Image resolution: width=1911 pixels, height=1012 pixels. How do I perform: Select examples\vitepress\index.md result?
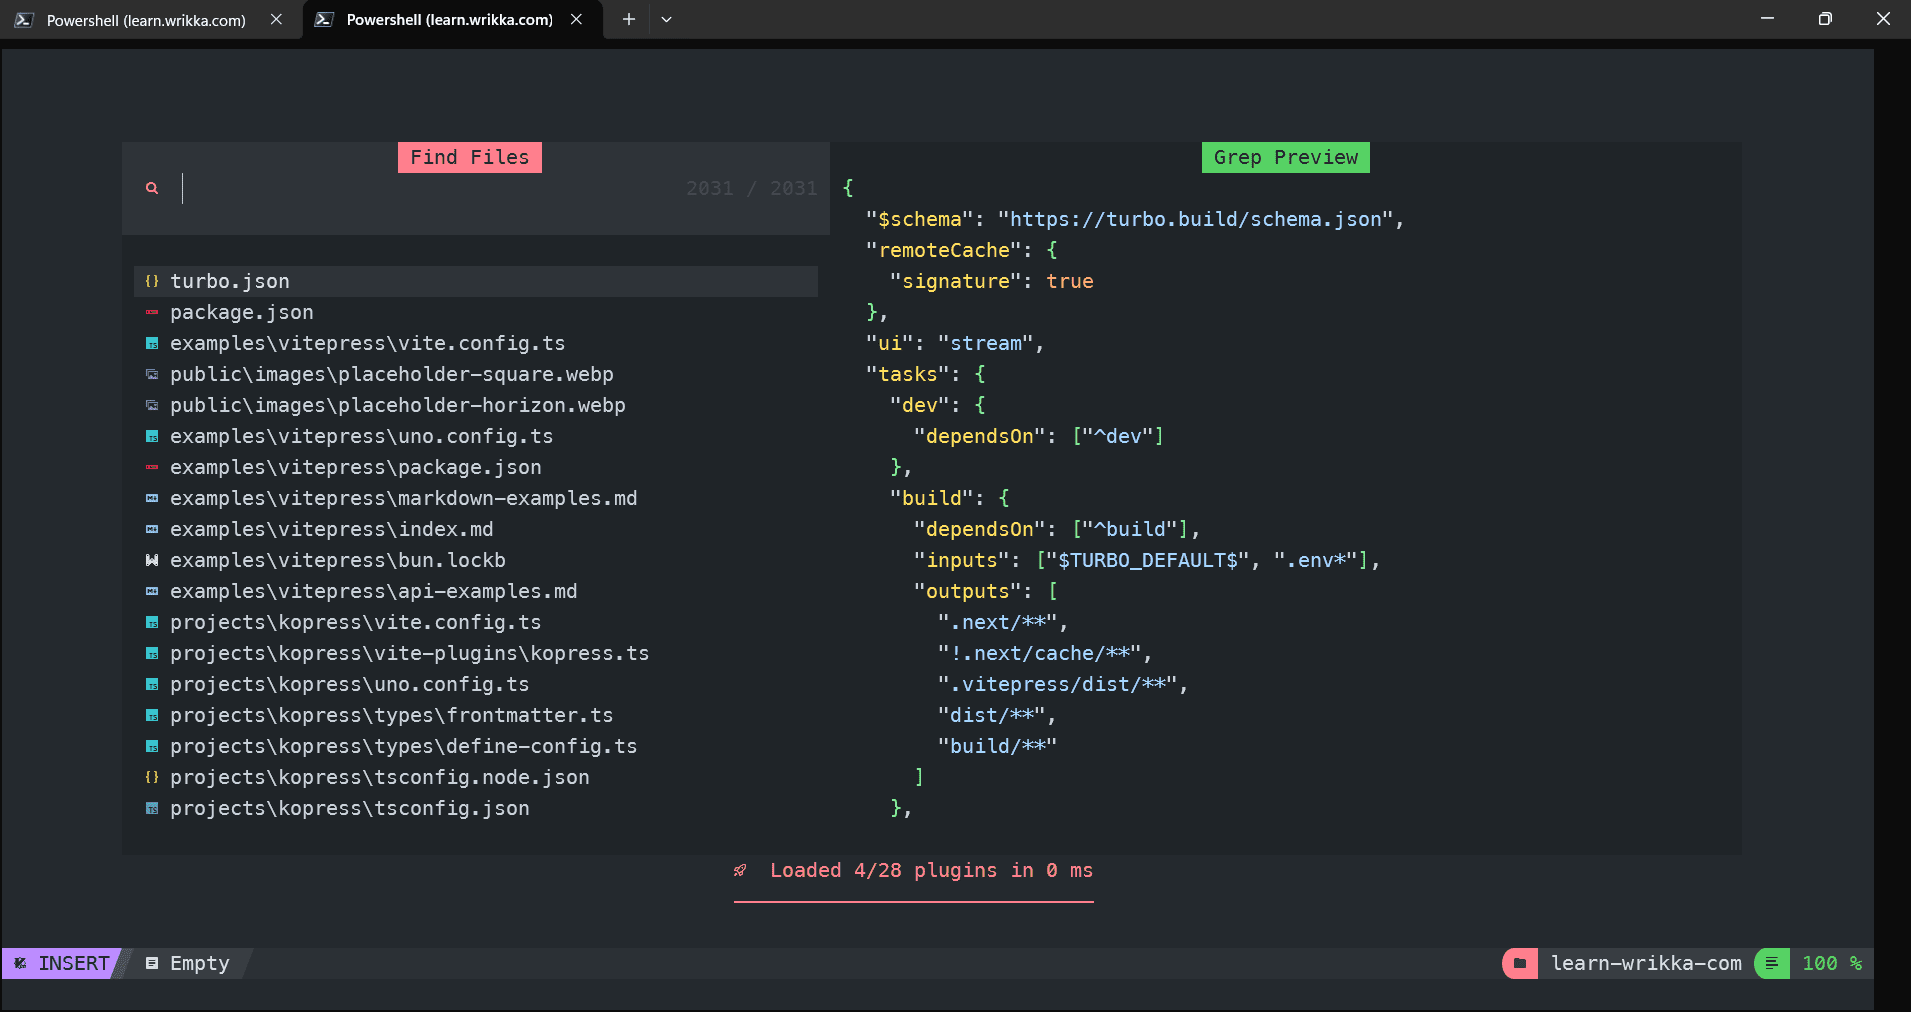(x=476, y=529)
